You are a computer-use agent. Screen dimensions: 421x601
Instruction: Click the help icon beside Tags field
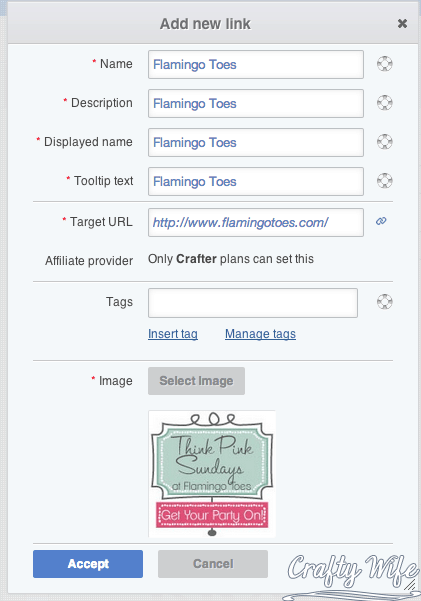click(385, 302)
